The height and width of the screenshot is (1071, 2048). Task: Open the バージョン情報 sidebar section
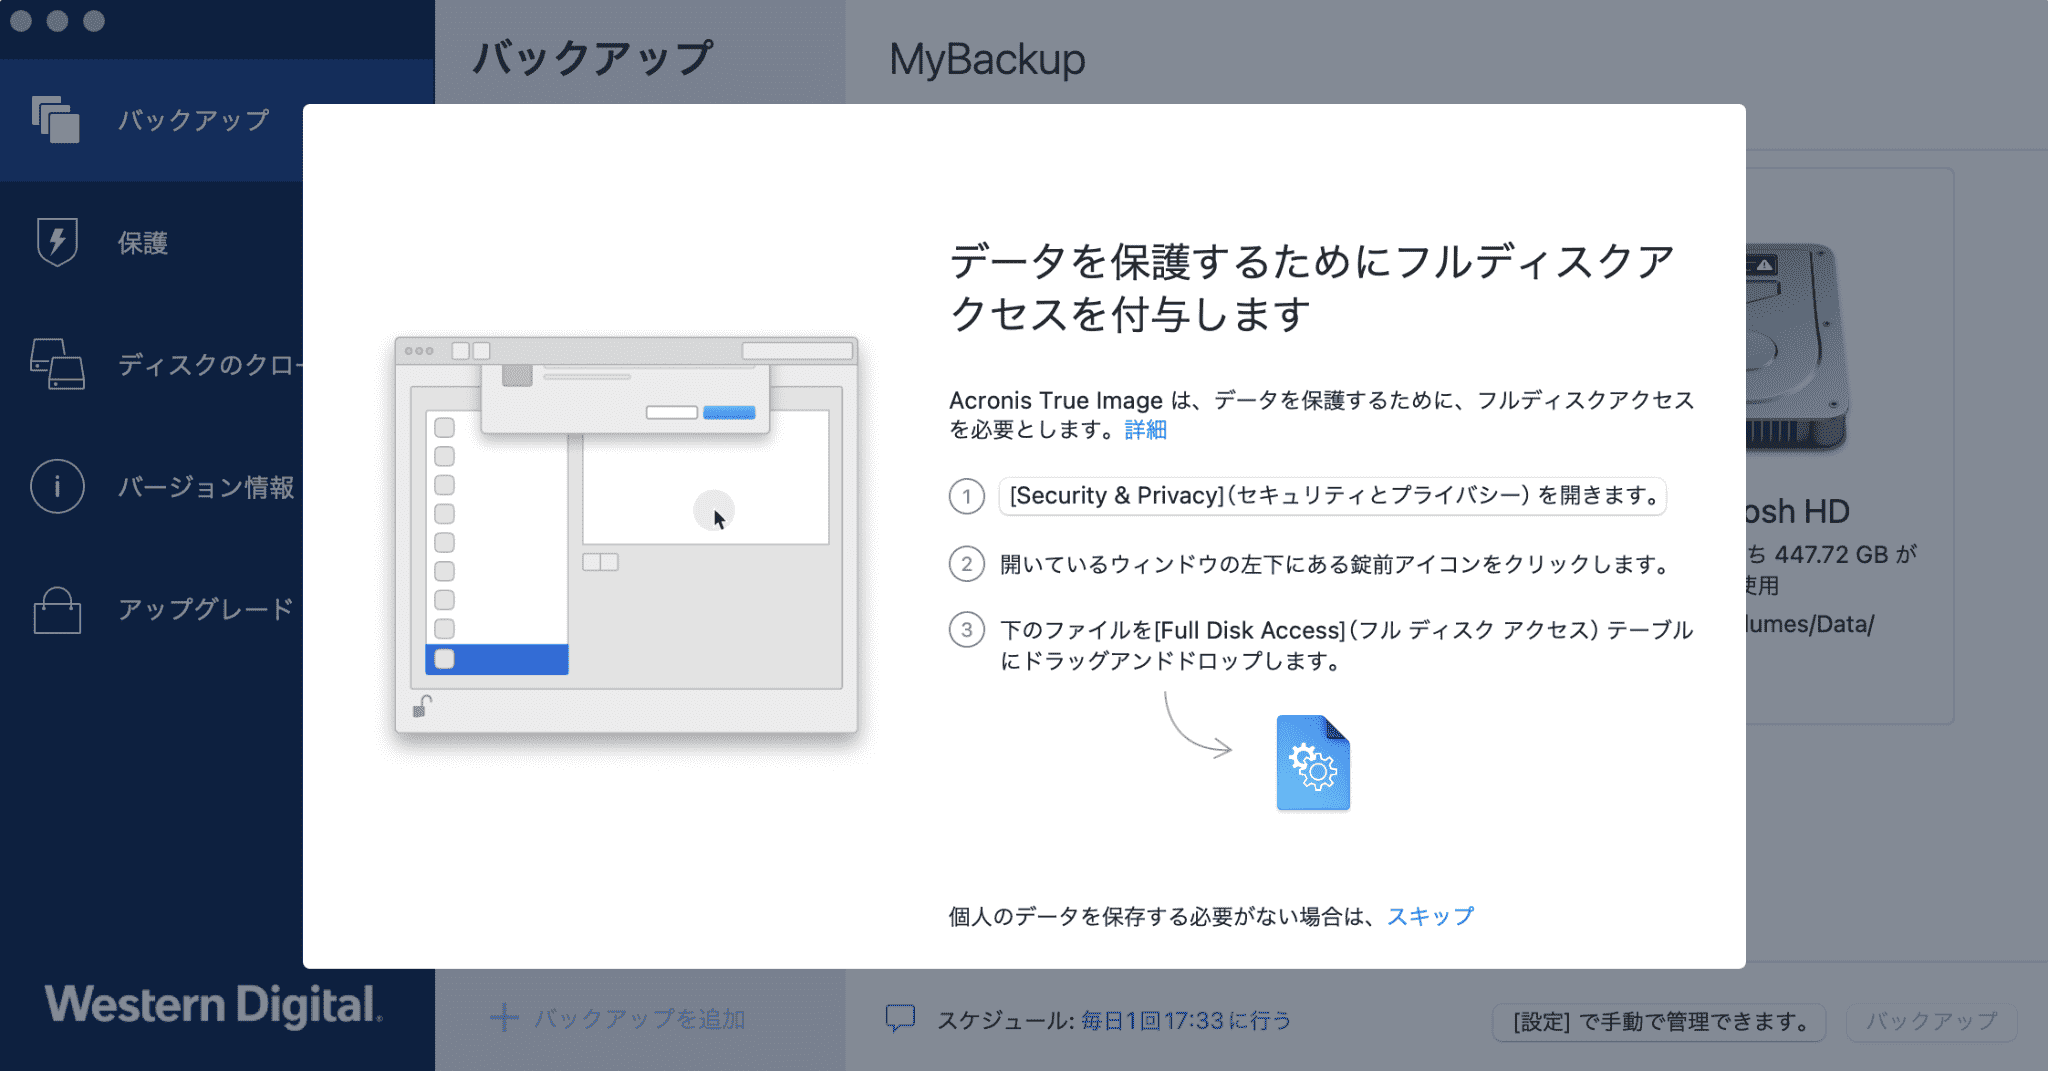(151, 487)
